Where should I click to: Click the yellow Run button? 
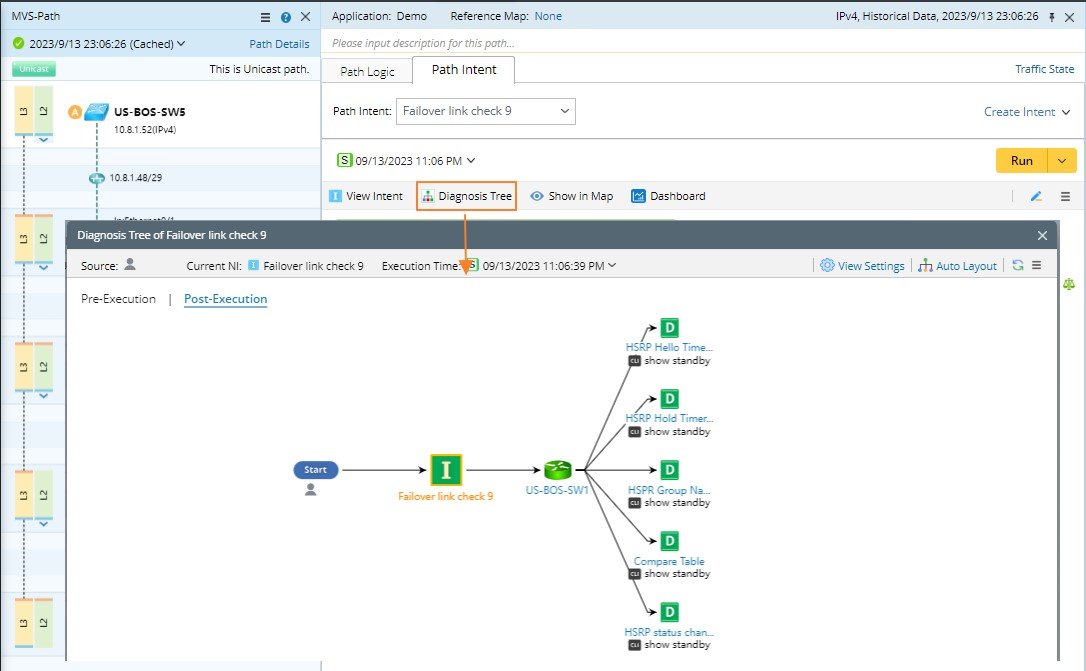(1021, 160)
